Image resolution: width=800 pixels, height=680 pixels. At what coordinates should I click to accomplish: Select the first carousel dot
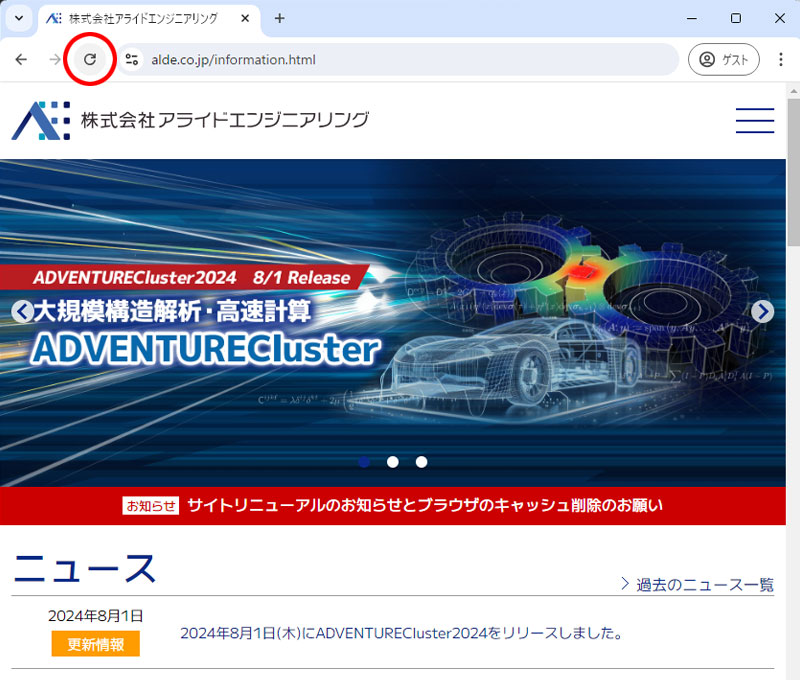(364, 462)
